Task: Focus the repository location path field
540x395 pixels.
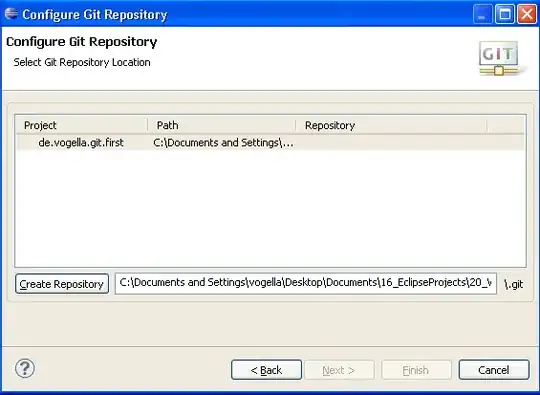Action: click(305, 283)
